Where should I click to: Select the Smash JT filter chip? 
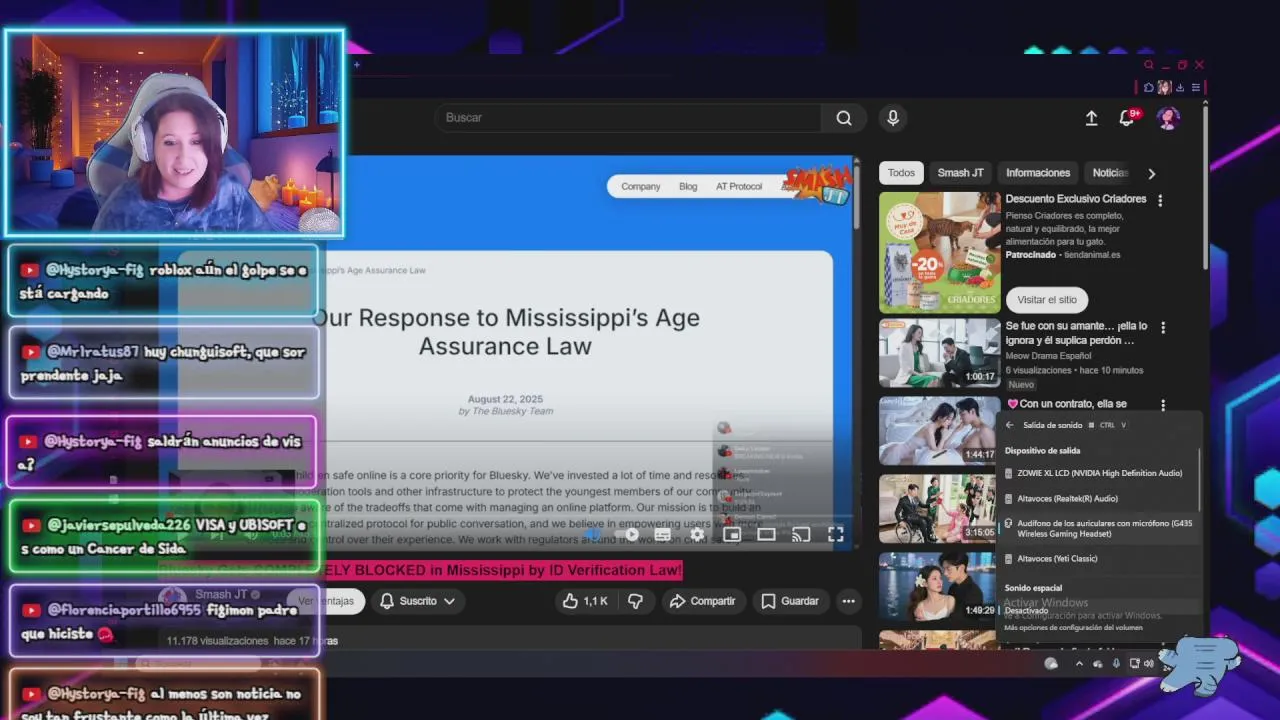[x=960, y=173]
